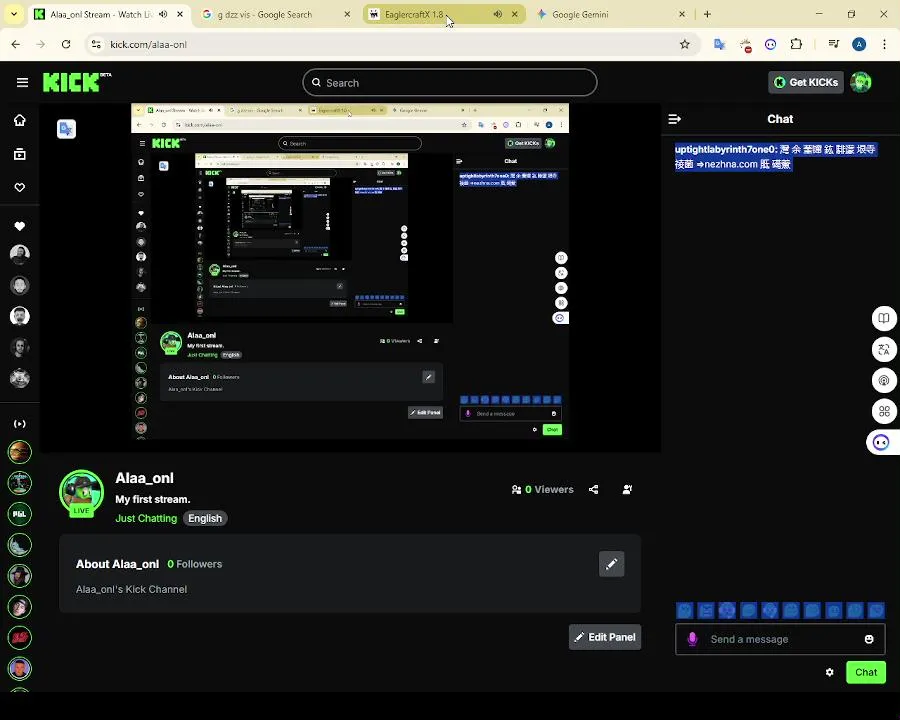
Task: Open the emoji picker in chat
Action: 869,639
